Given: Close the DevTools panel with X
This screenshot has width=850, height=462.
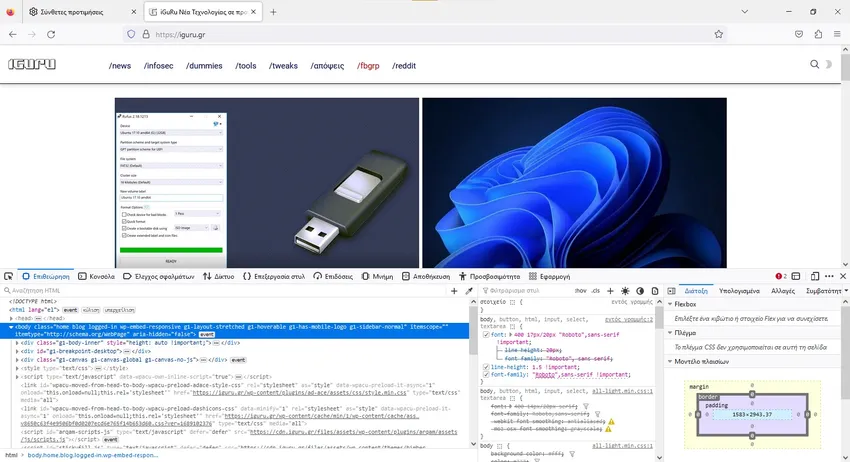Looking at the screenshot, I should click(843, 277).
